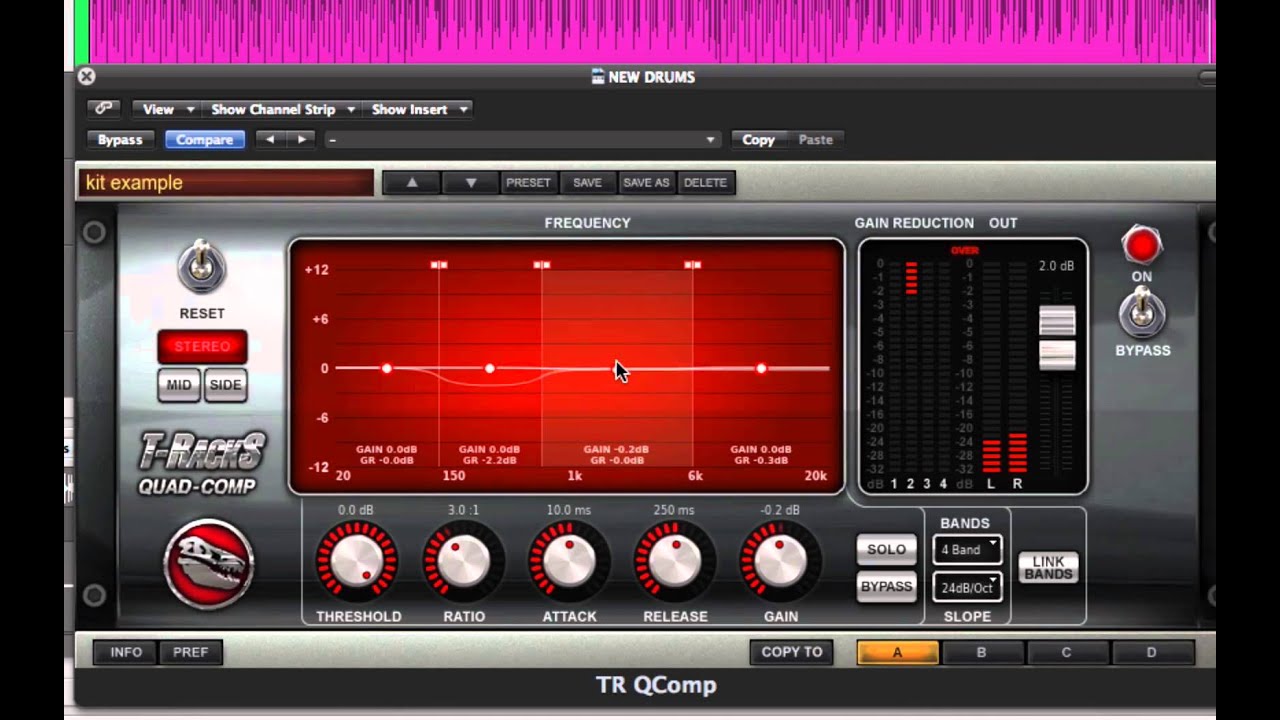Select previous preset with up arrow
The image size is (1280, 720).
411,183
